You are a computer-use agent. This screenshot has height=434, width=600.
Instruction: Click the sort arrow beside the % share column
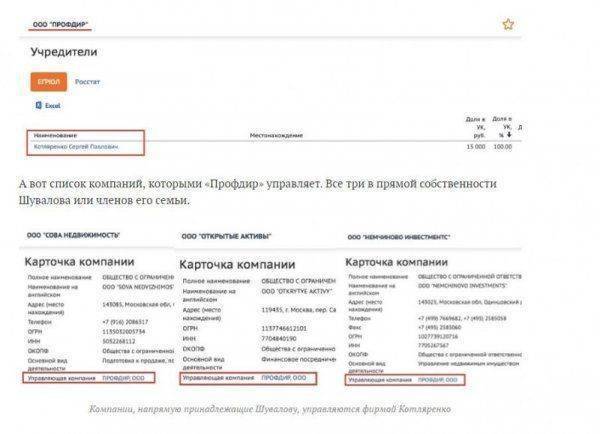coord(506,134)
